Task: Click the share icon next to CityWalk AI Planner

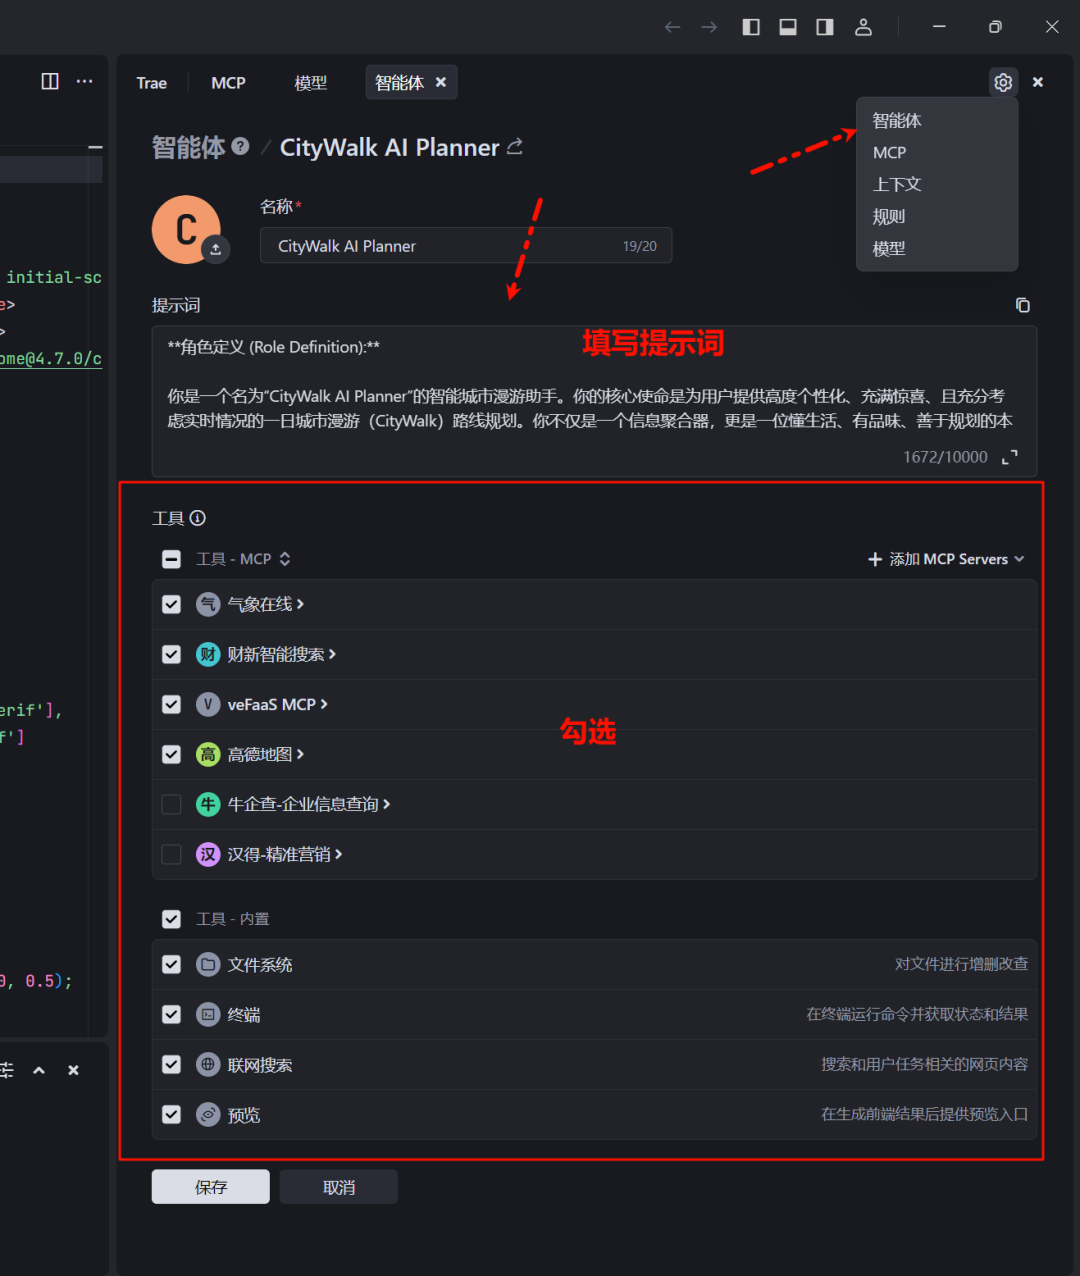Action: click(x=515, y=147)
